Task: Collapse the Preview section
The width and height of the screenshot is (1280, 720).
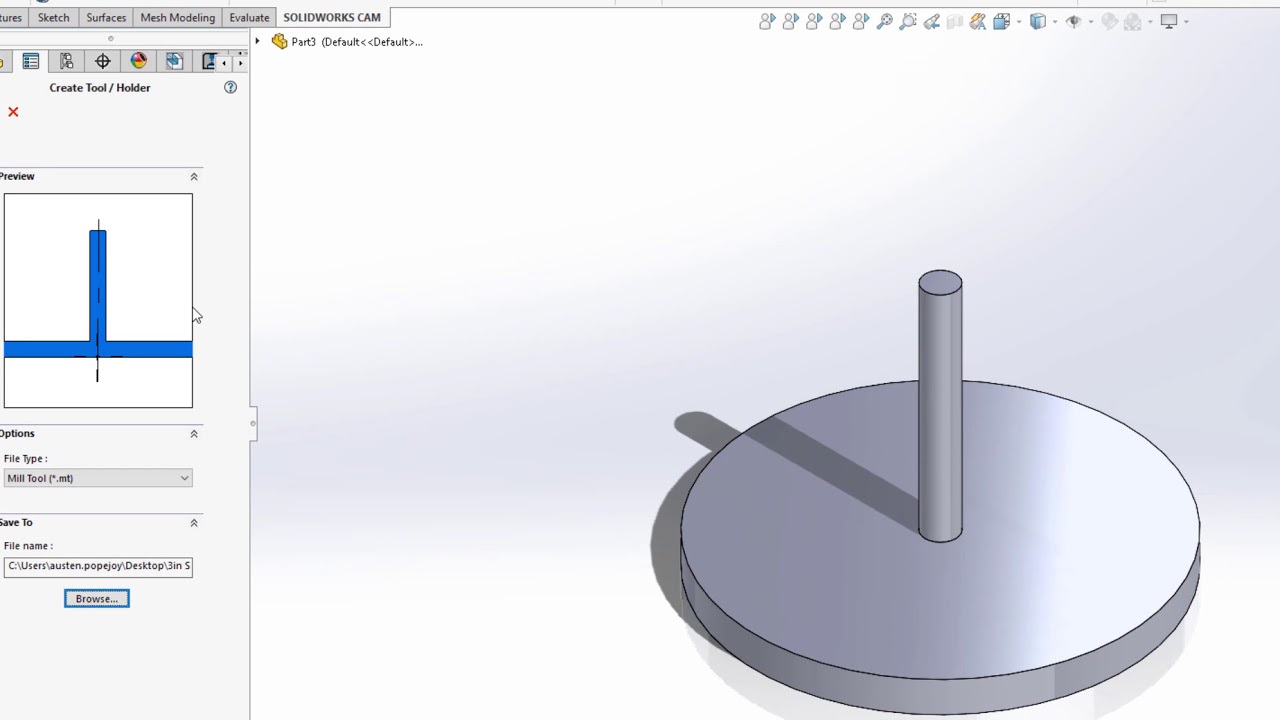Action: click(x=194, y=177)
